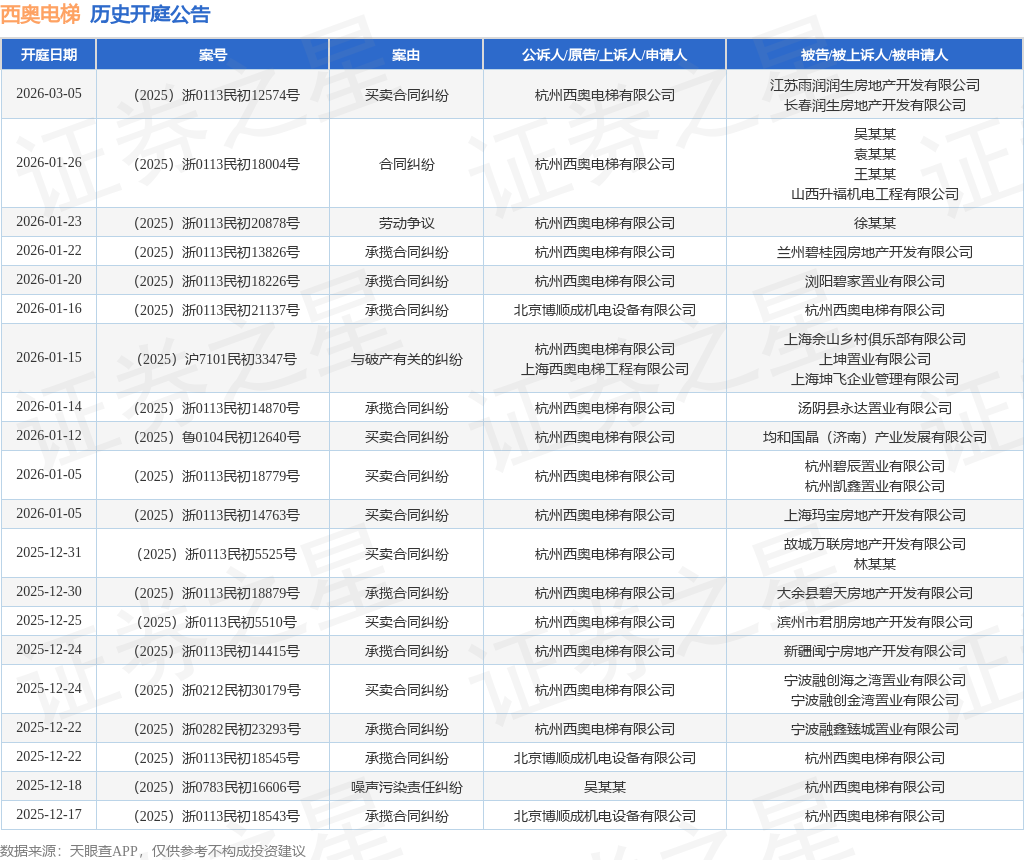Select the 案由 column header
1024x860 pixels.
click(406, 55)
